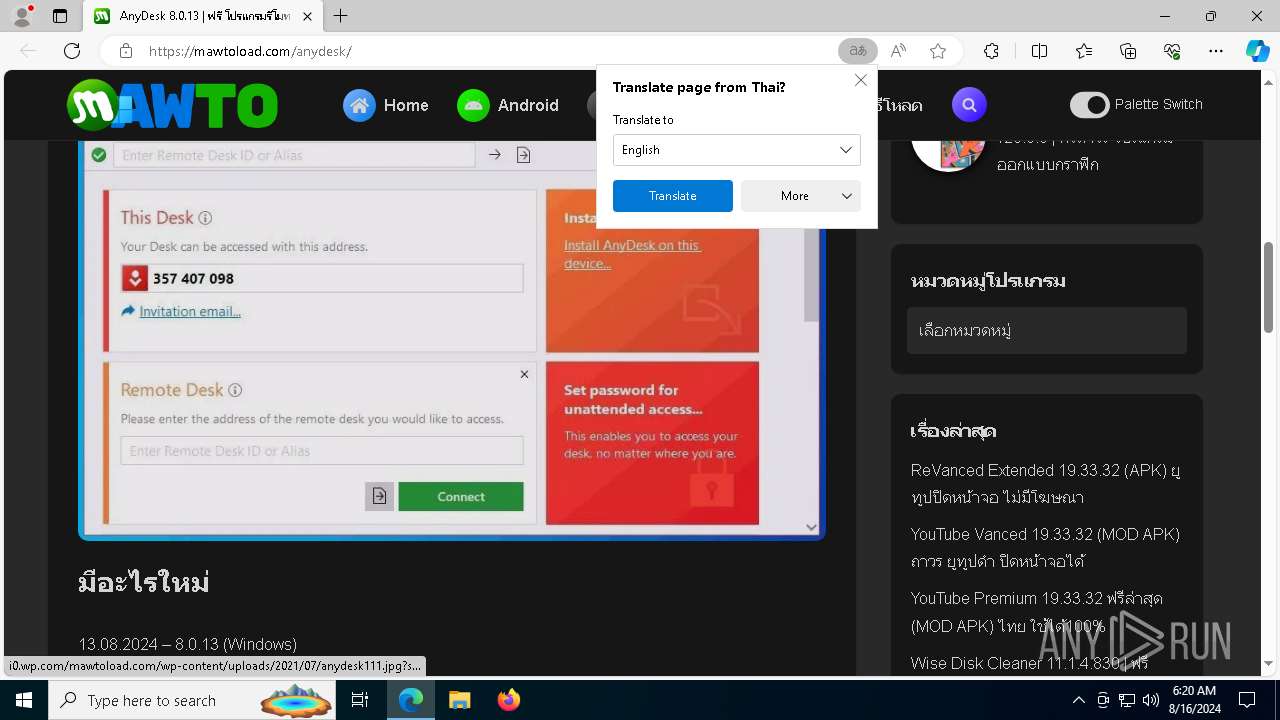
Task: Click the page vertical scrollbar thumb
Action: 1269,287
